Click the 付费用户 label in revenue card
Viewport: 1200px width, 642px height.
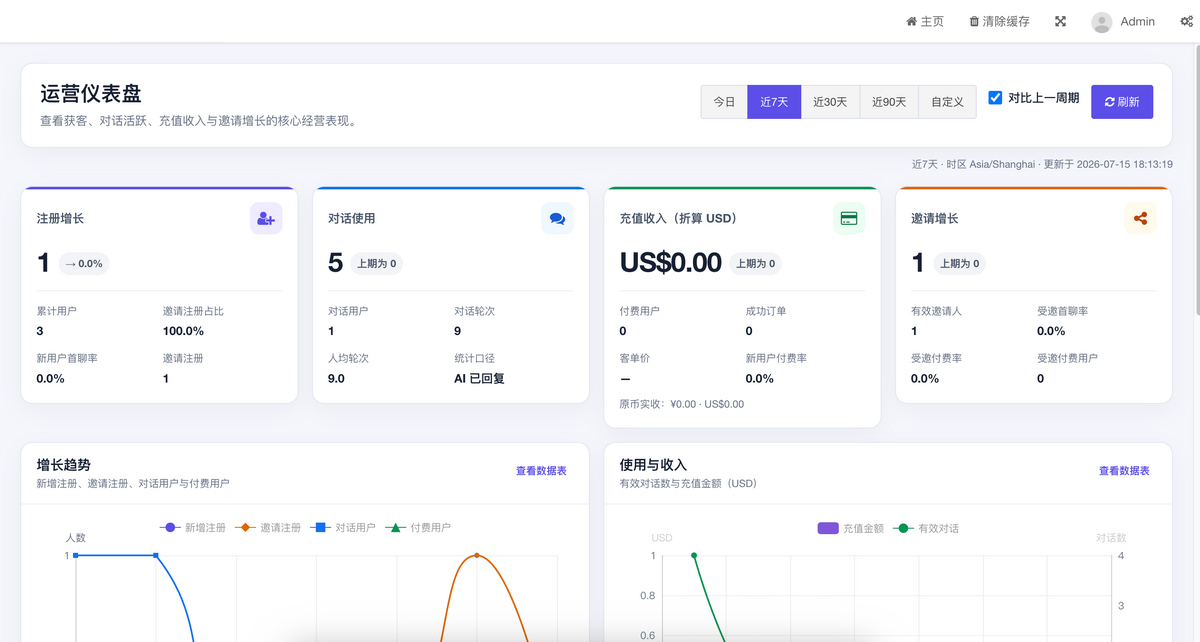click(640, 311)
